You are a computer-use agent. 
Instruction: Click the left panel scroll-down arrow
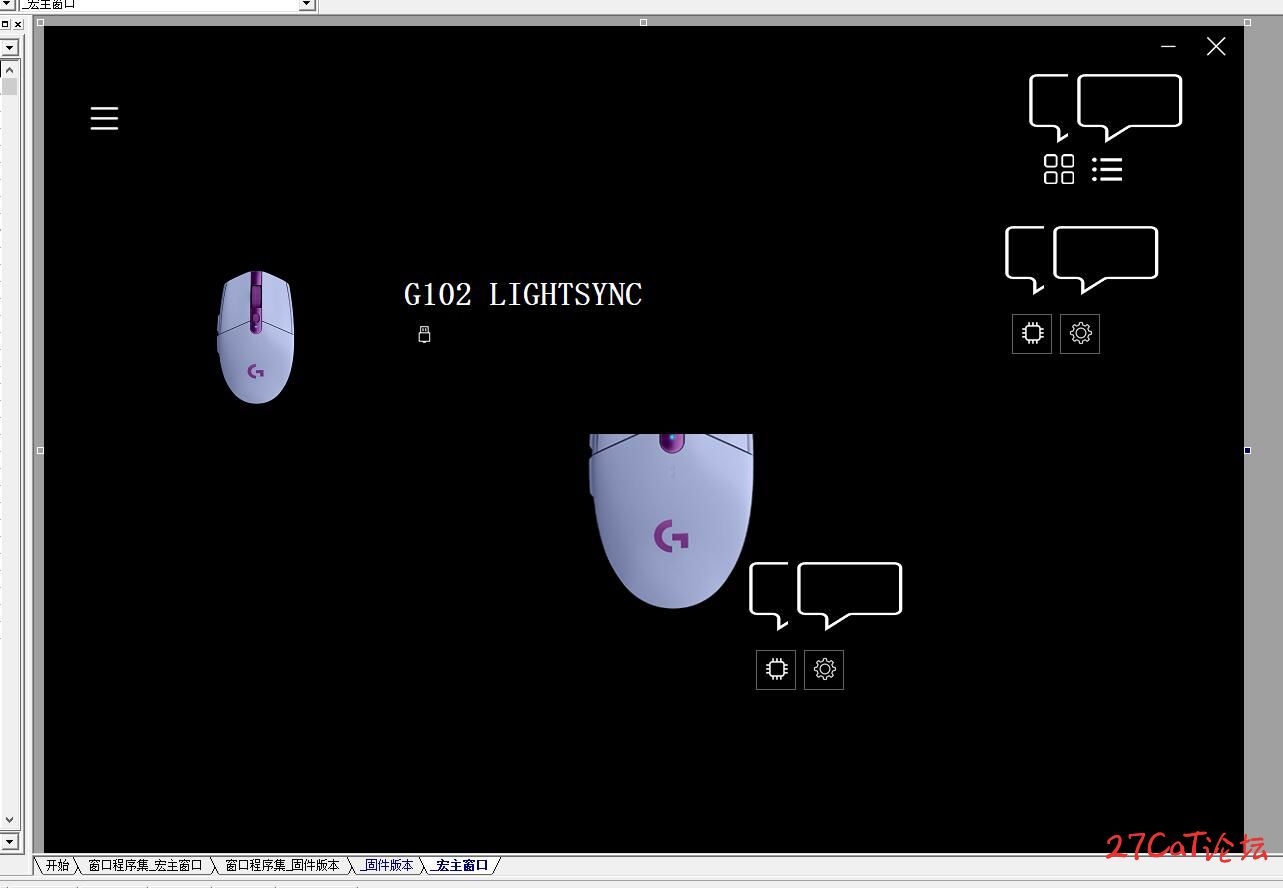pyautogui.click(x=9, y=821)
